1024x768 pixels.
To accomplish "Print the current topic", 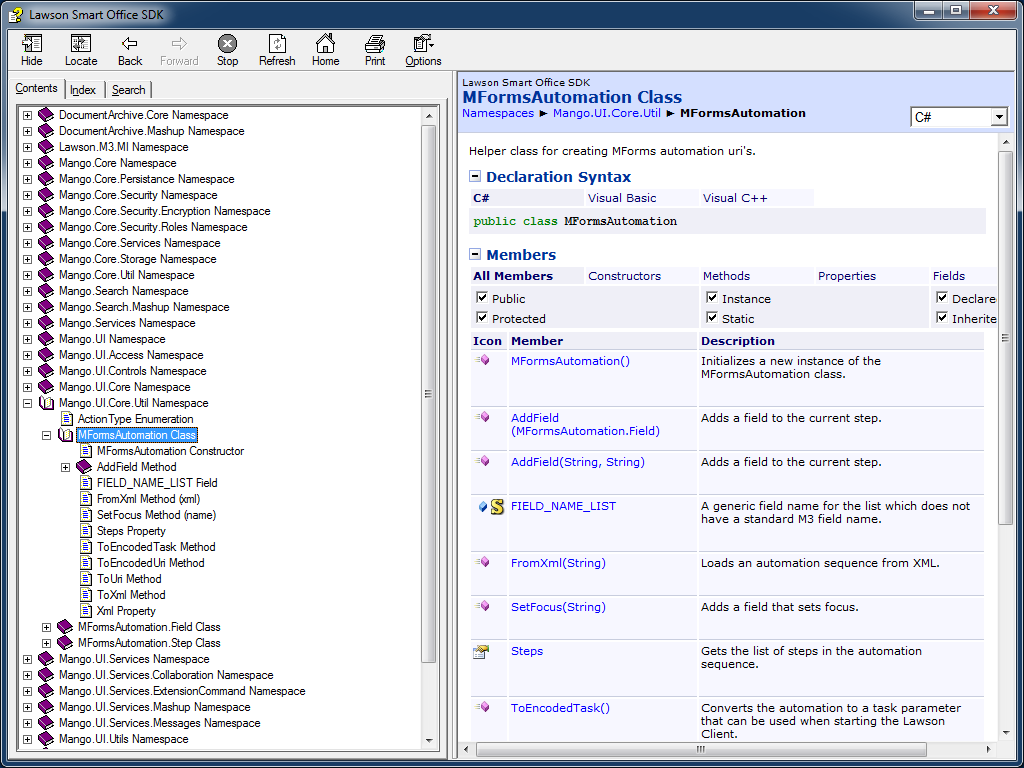I will [375, 50].
